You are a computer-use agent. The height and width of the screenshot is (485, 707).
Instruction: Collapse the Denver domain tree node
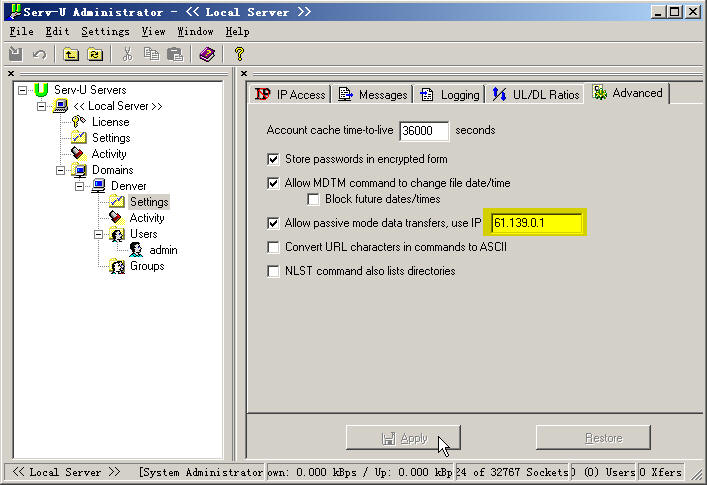(x=79, y=186)
